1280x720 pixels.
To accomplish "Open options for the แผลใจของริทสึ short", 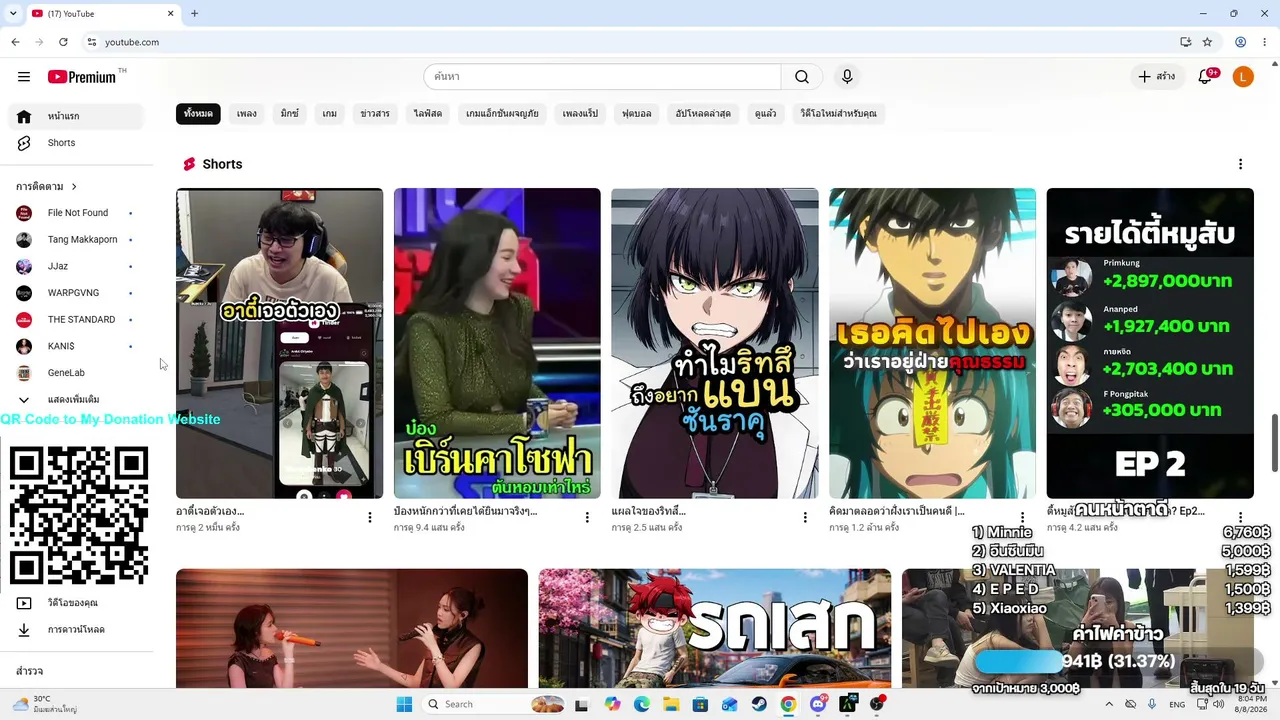I will pyautogui.click(x=805, y=517).
